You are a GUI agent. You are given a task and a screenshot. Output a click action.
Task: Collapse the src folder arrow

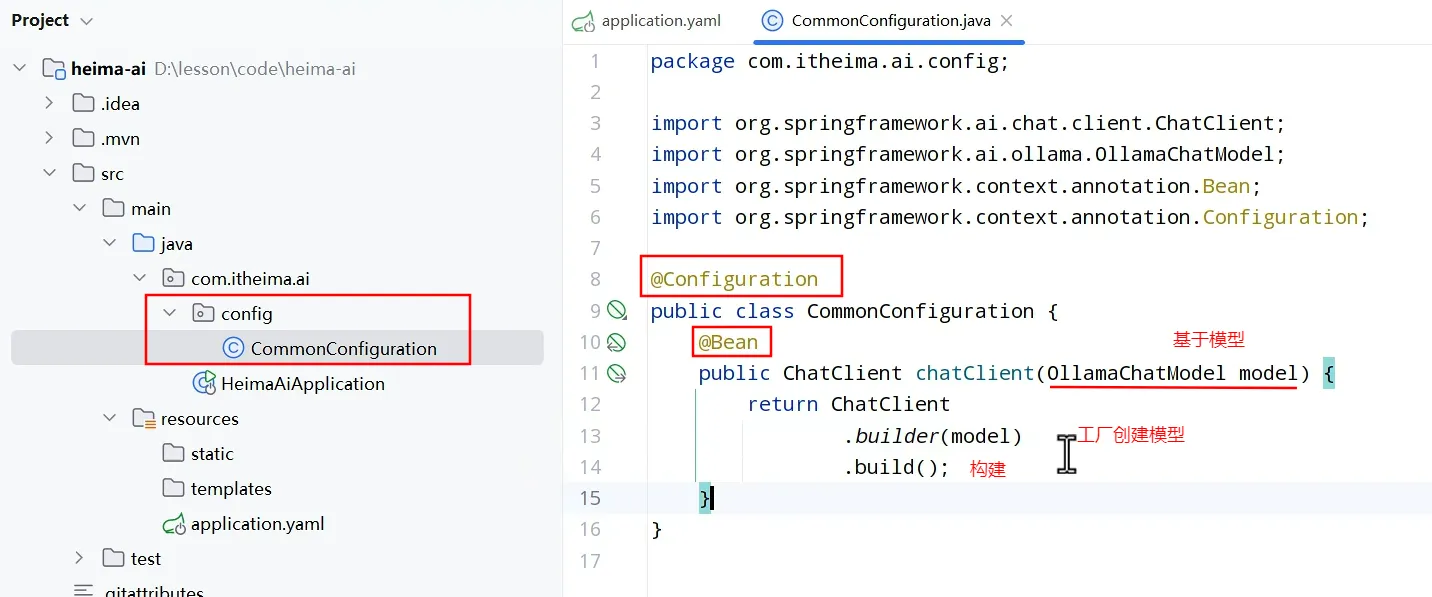click(50, 173)
